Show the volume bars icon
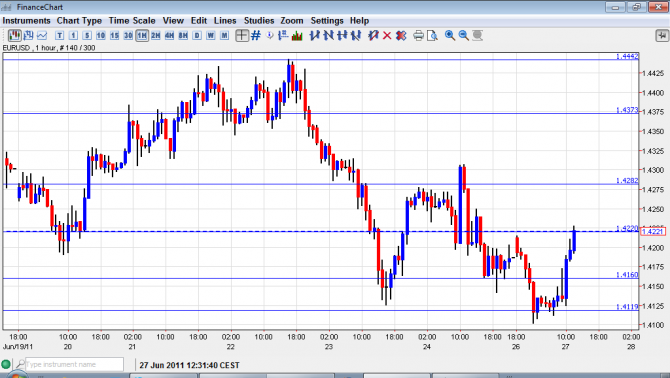670x378 pixels. pyautogui.click(x=297, y=35)
